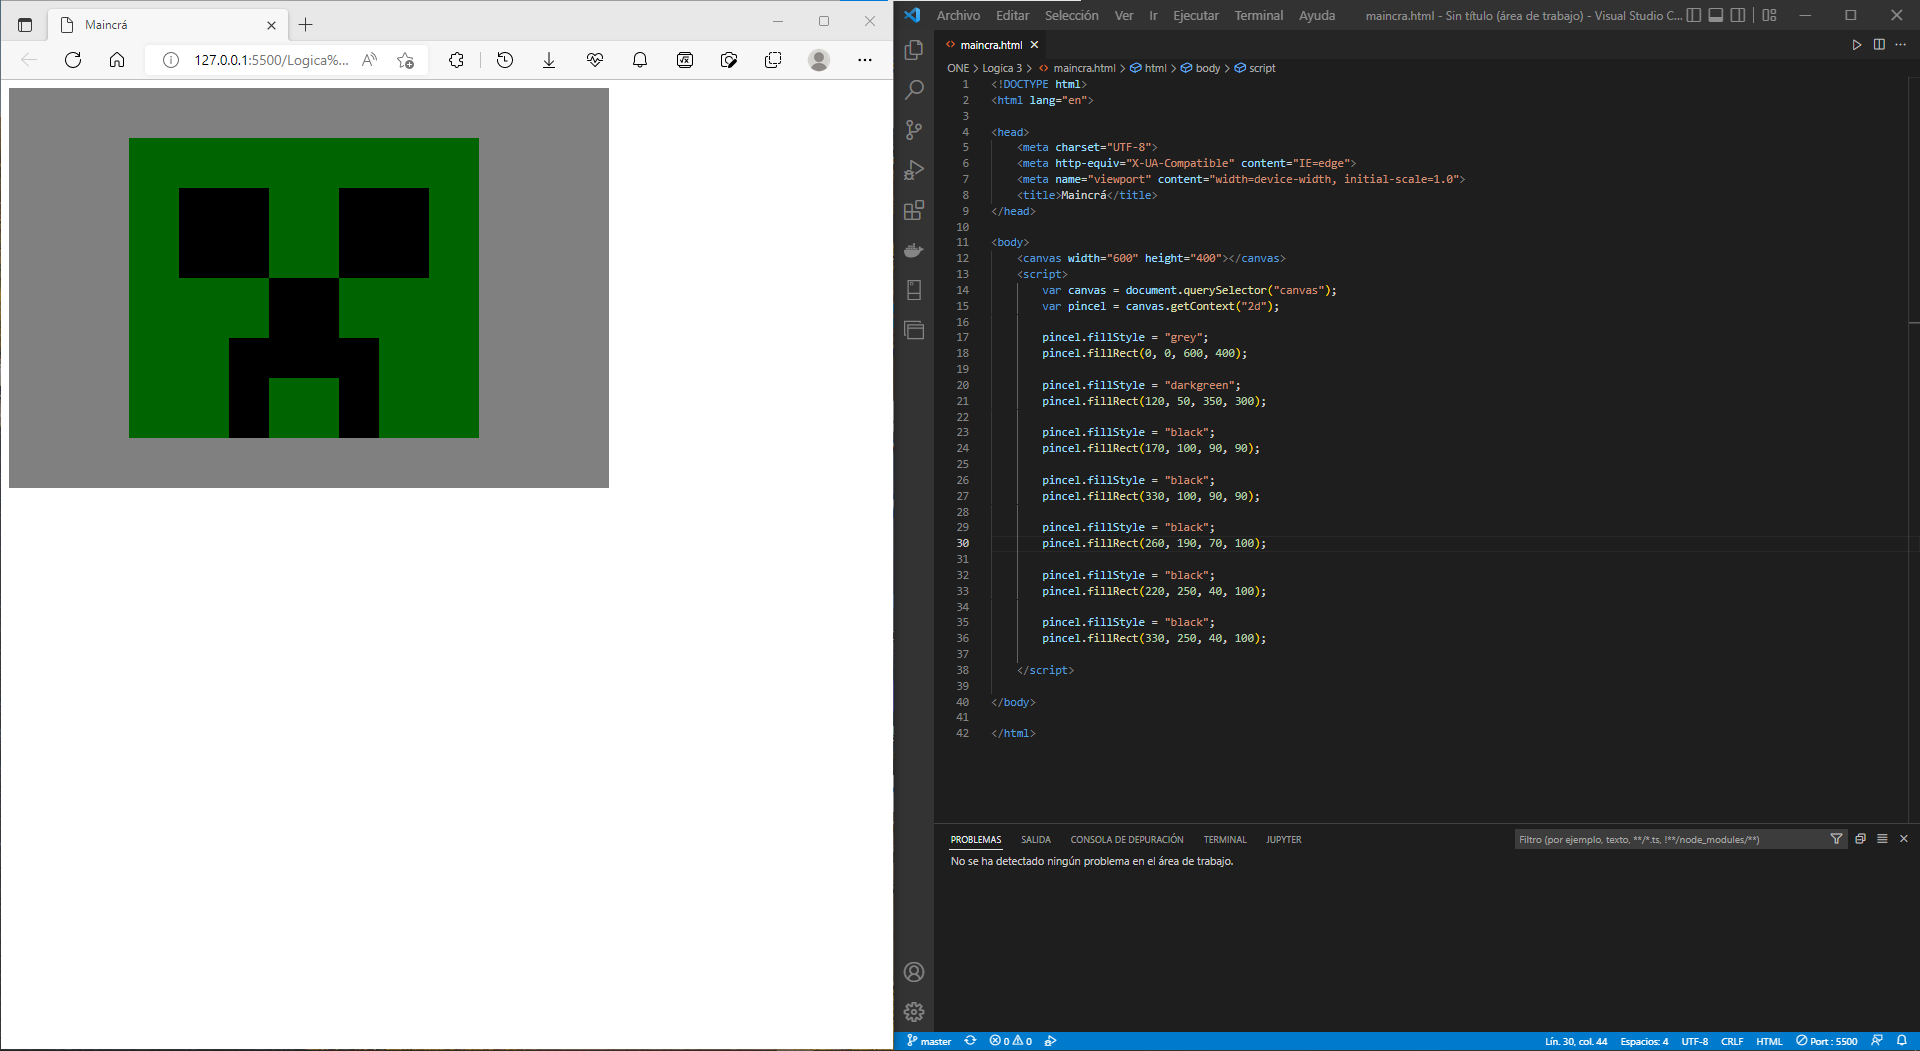
Task: Switch to the JUPYTER panel tab
Action: coord(1284,840)
